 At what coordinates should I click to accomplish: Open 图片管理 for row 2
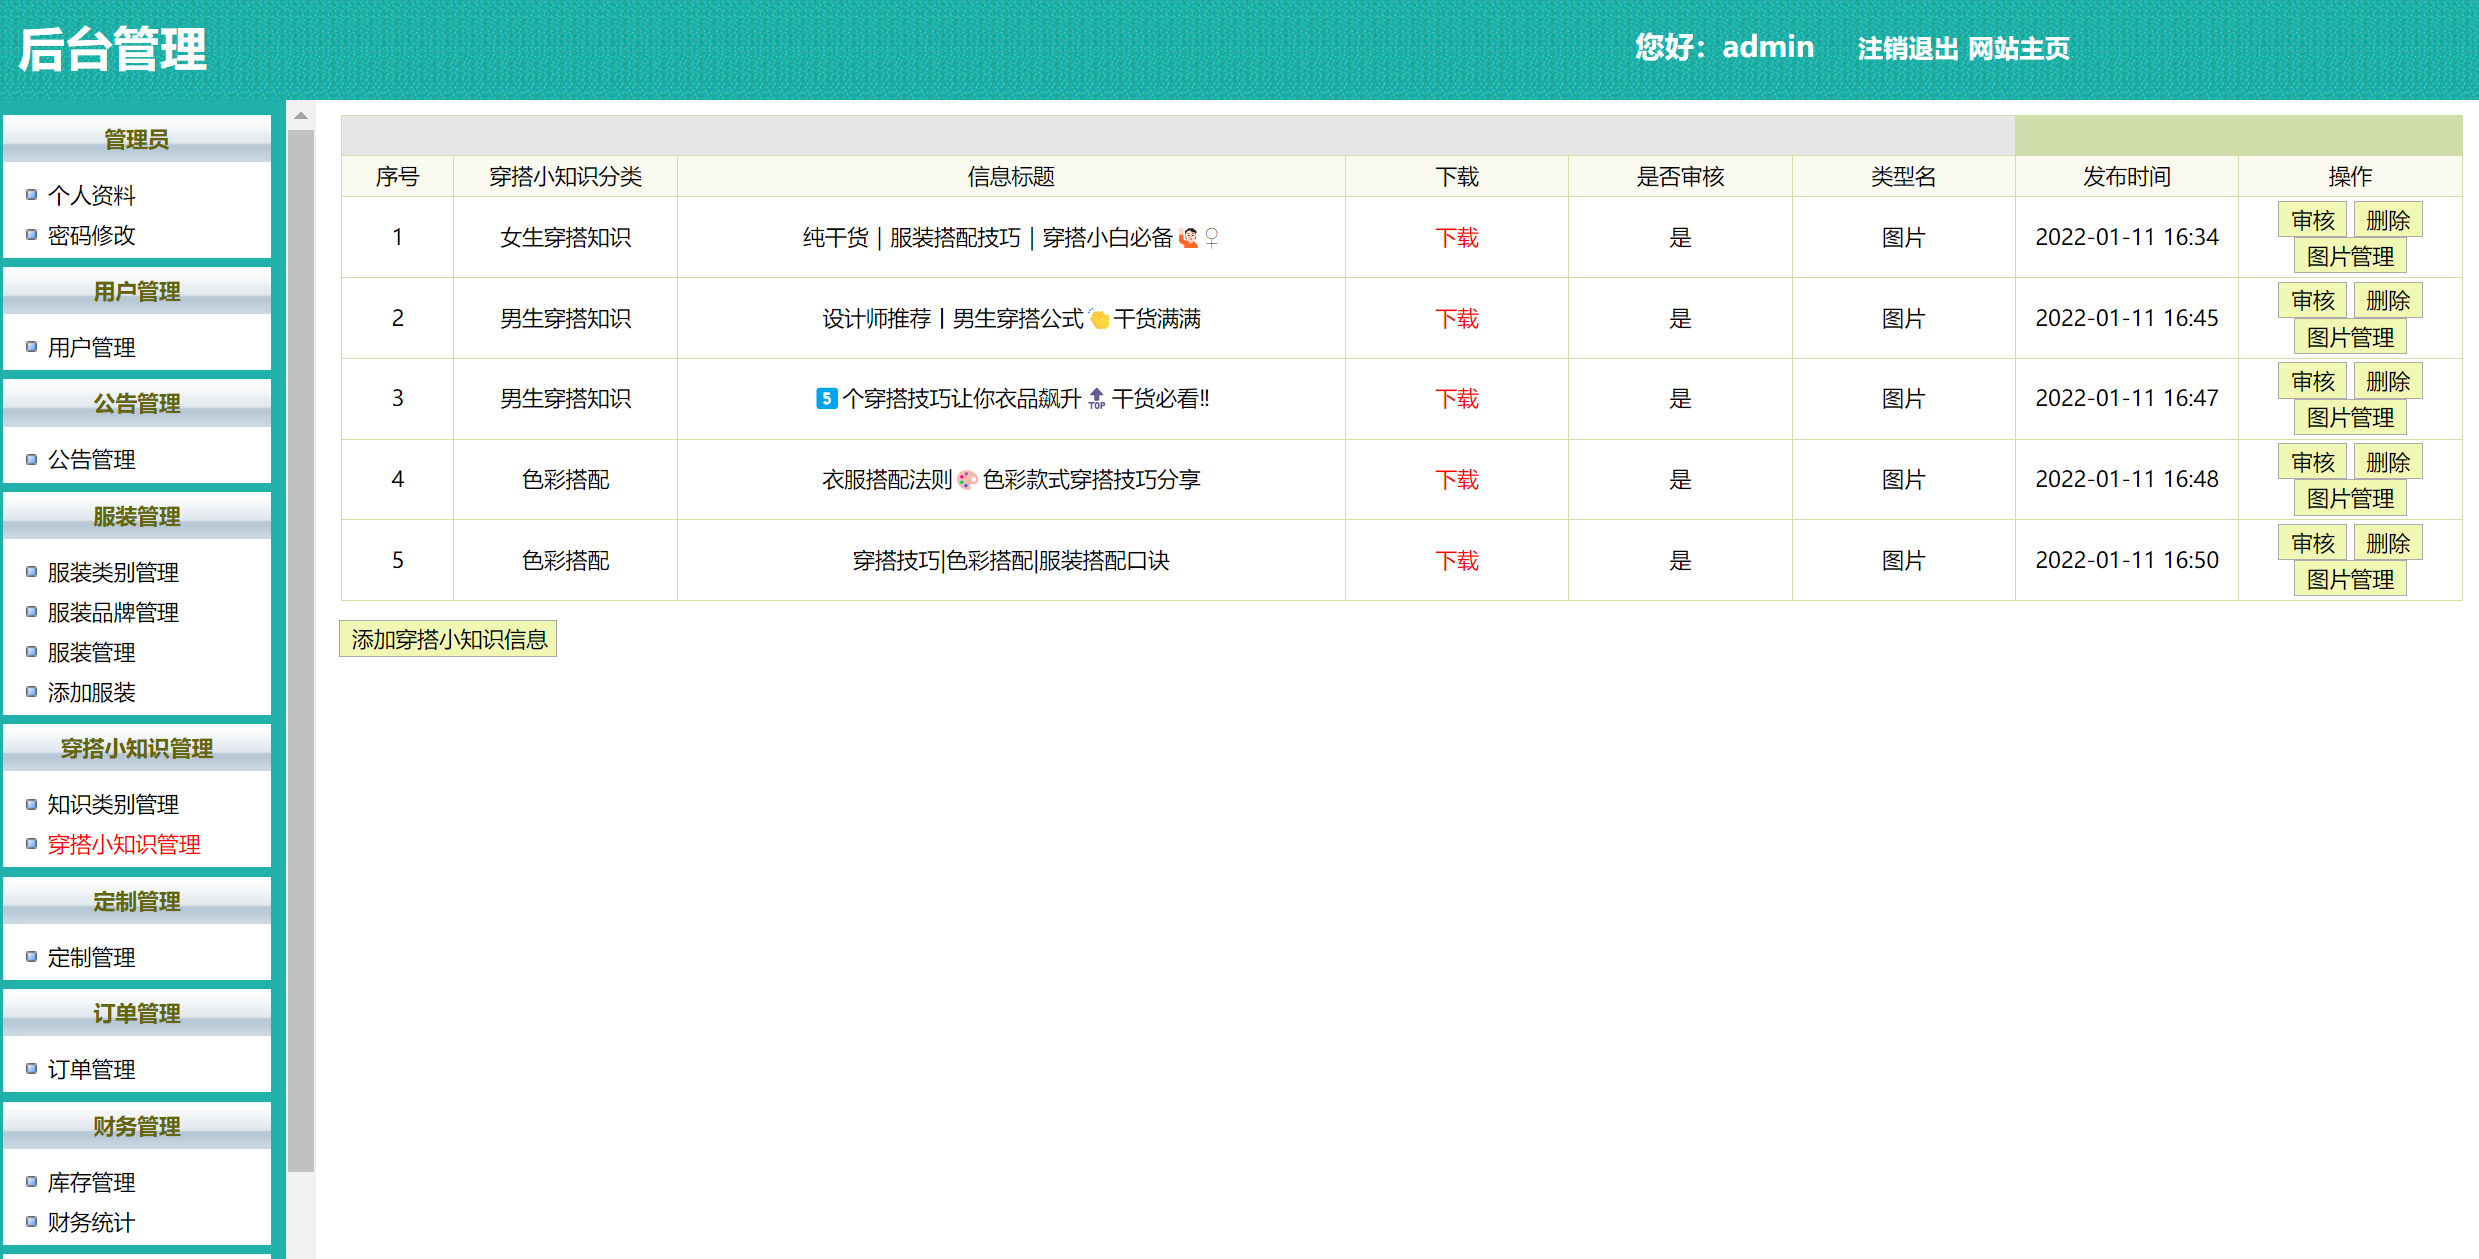tap(2350, 337)
